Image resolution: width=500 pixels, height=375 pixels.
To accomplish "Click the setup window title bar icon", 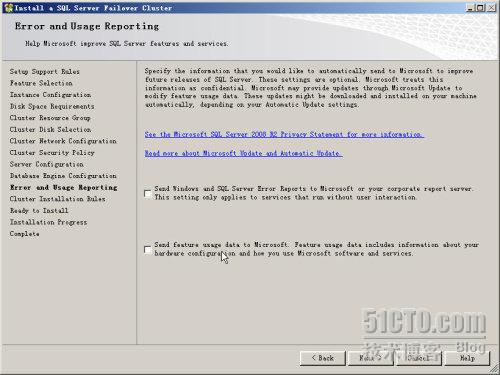I will coord(9,8).
